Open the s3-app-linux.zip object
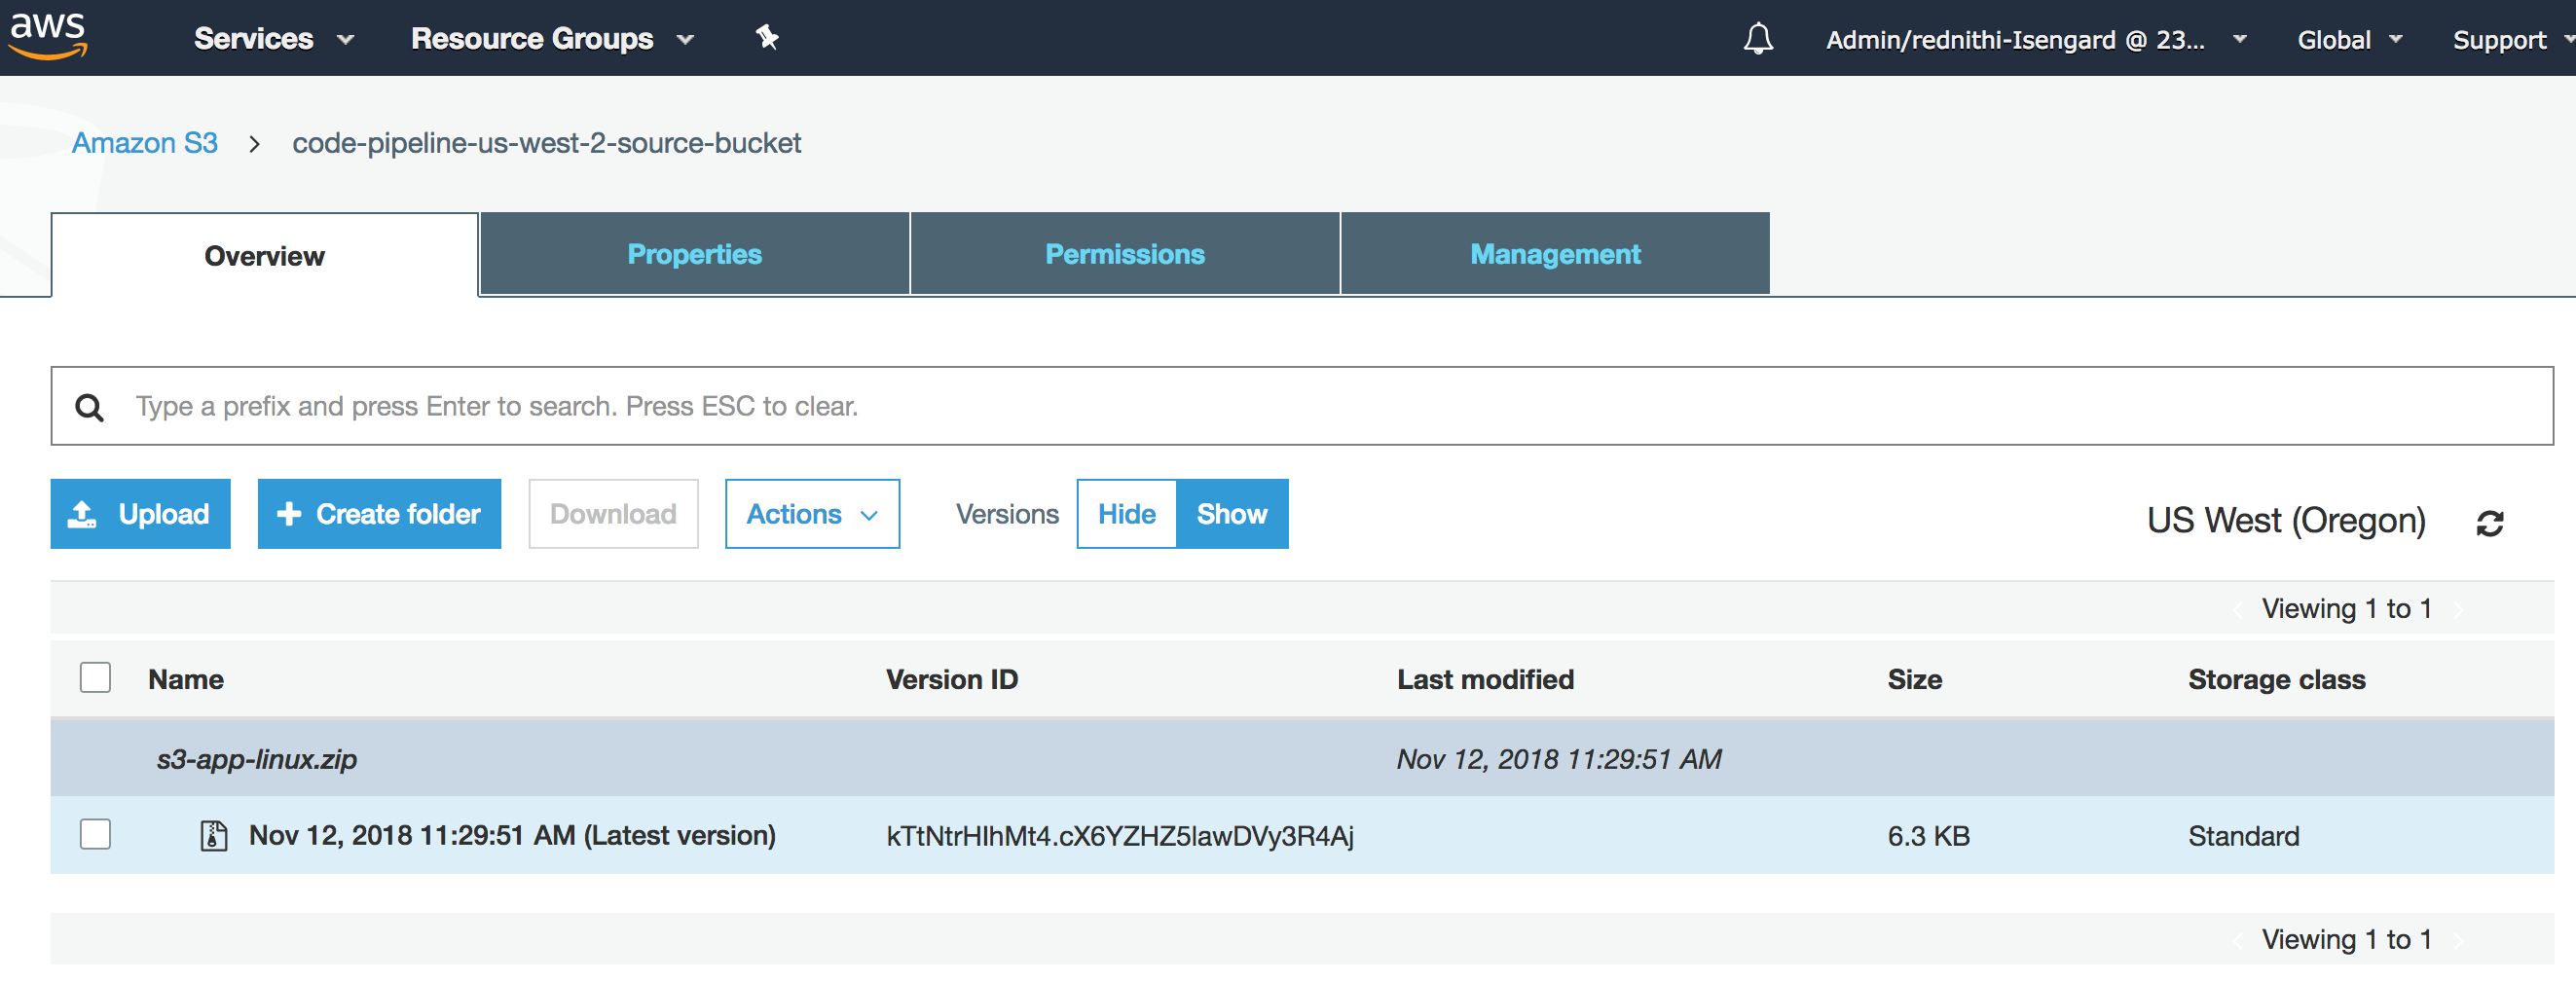The width and height of the screenshot is (2576, 981). click(257, 759)
